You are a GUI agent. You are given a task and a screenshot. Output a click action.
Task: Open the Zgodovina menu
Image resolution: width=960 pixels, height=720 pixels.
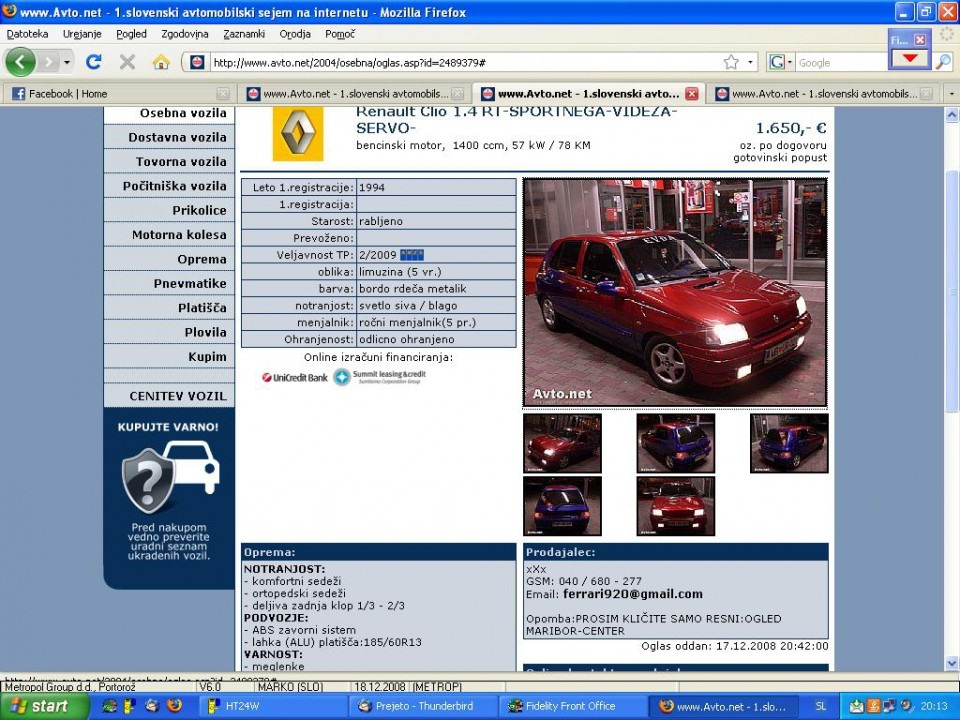coord(185,34)
